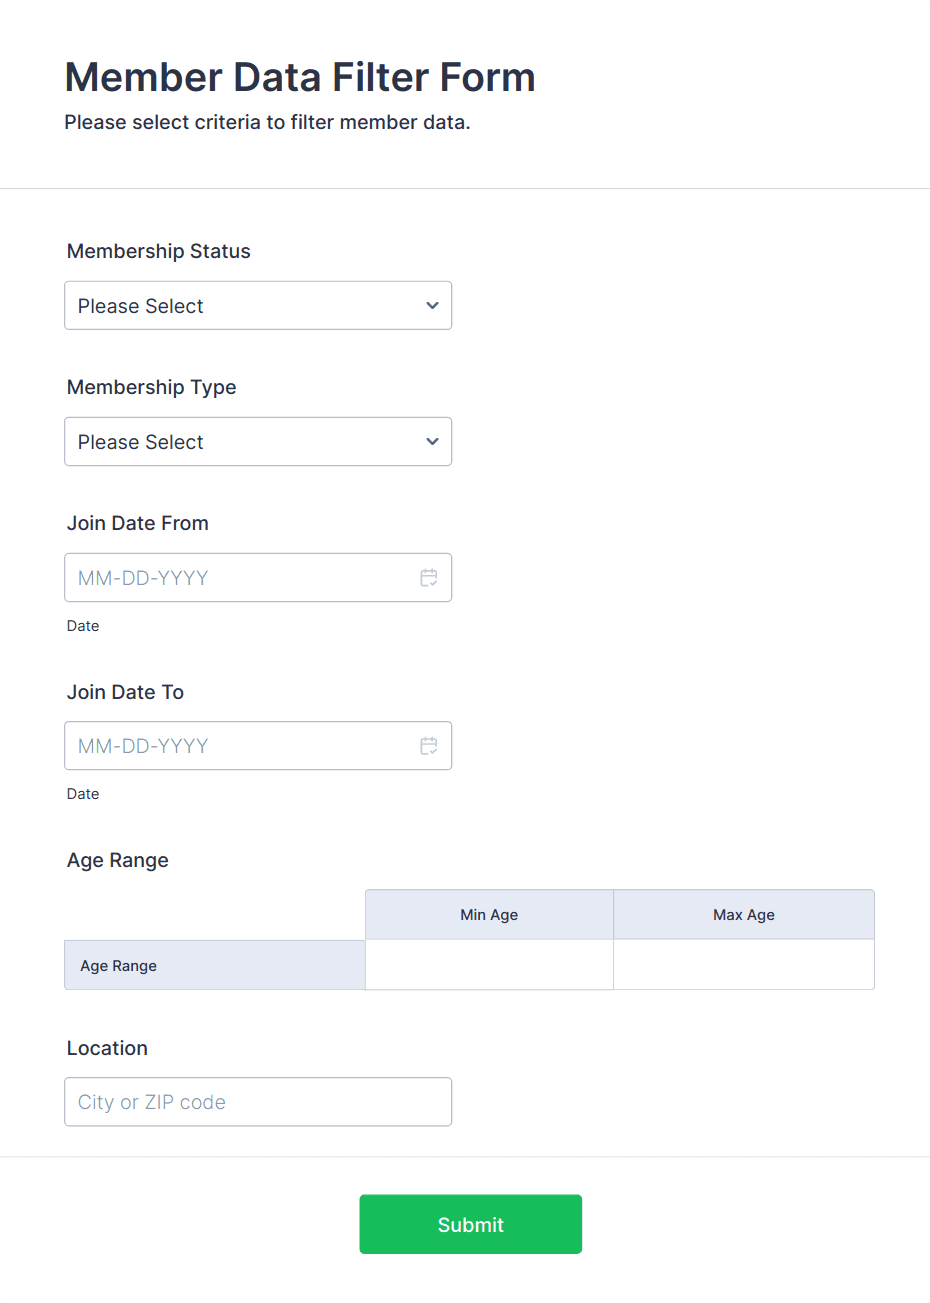The width and height of the screenshot is (930, 1303).
Task: Click the Age Range row header cell
Action: coord(214,964)
